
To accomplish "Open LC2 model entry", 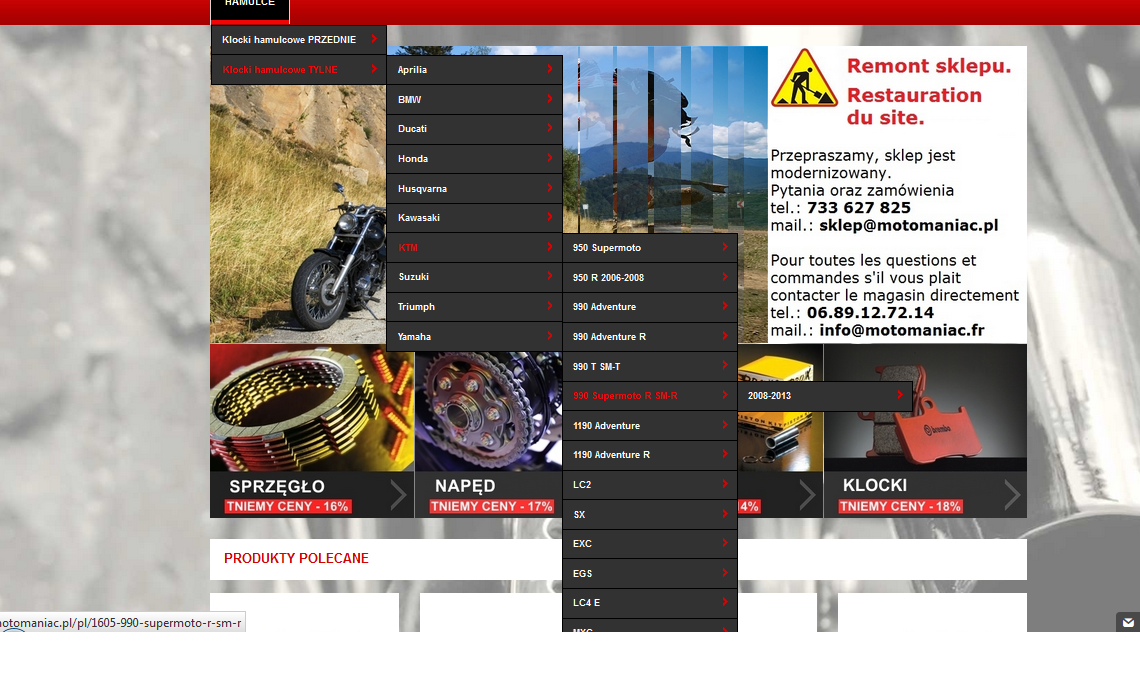I will [650, 484].
